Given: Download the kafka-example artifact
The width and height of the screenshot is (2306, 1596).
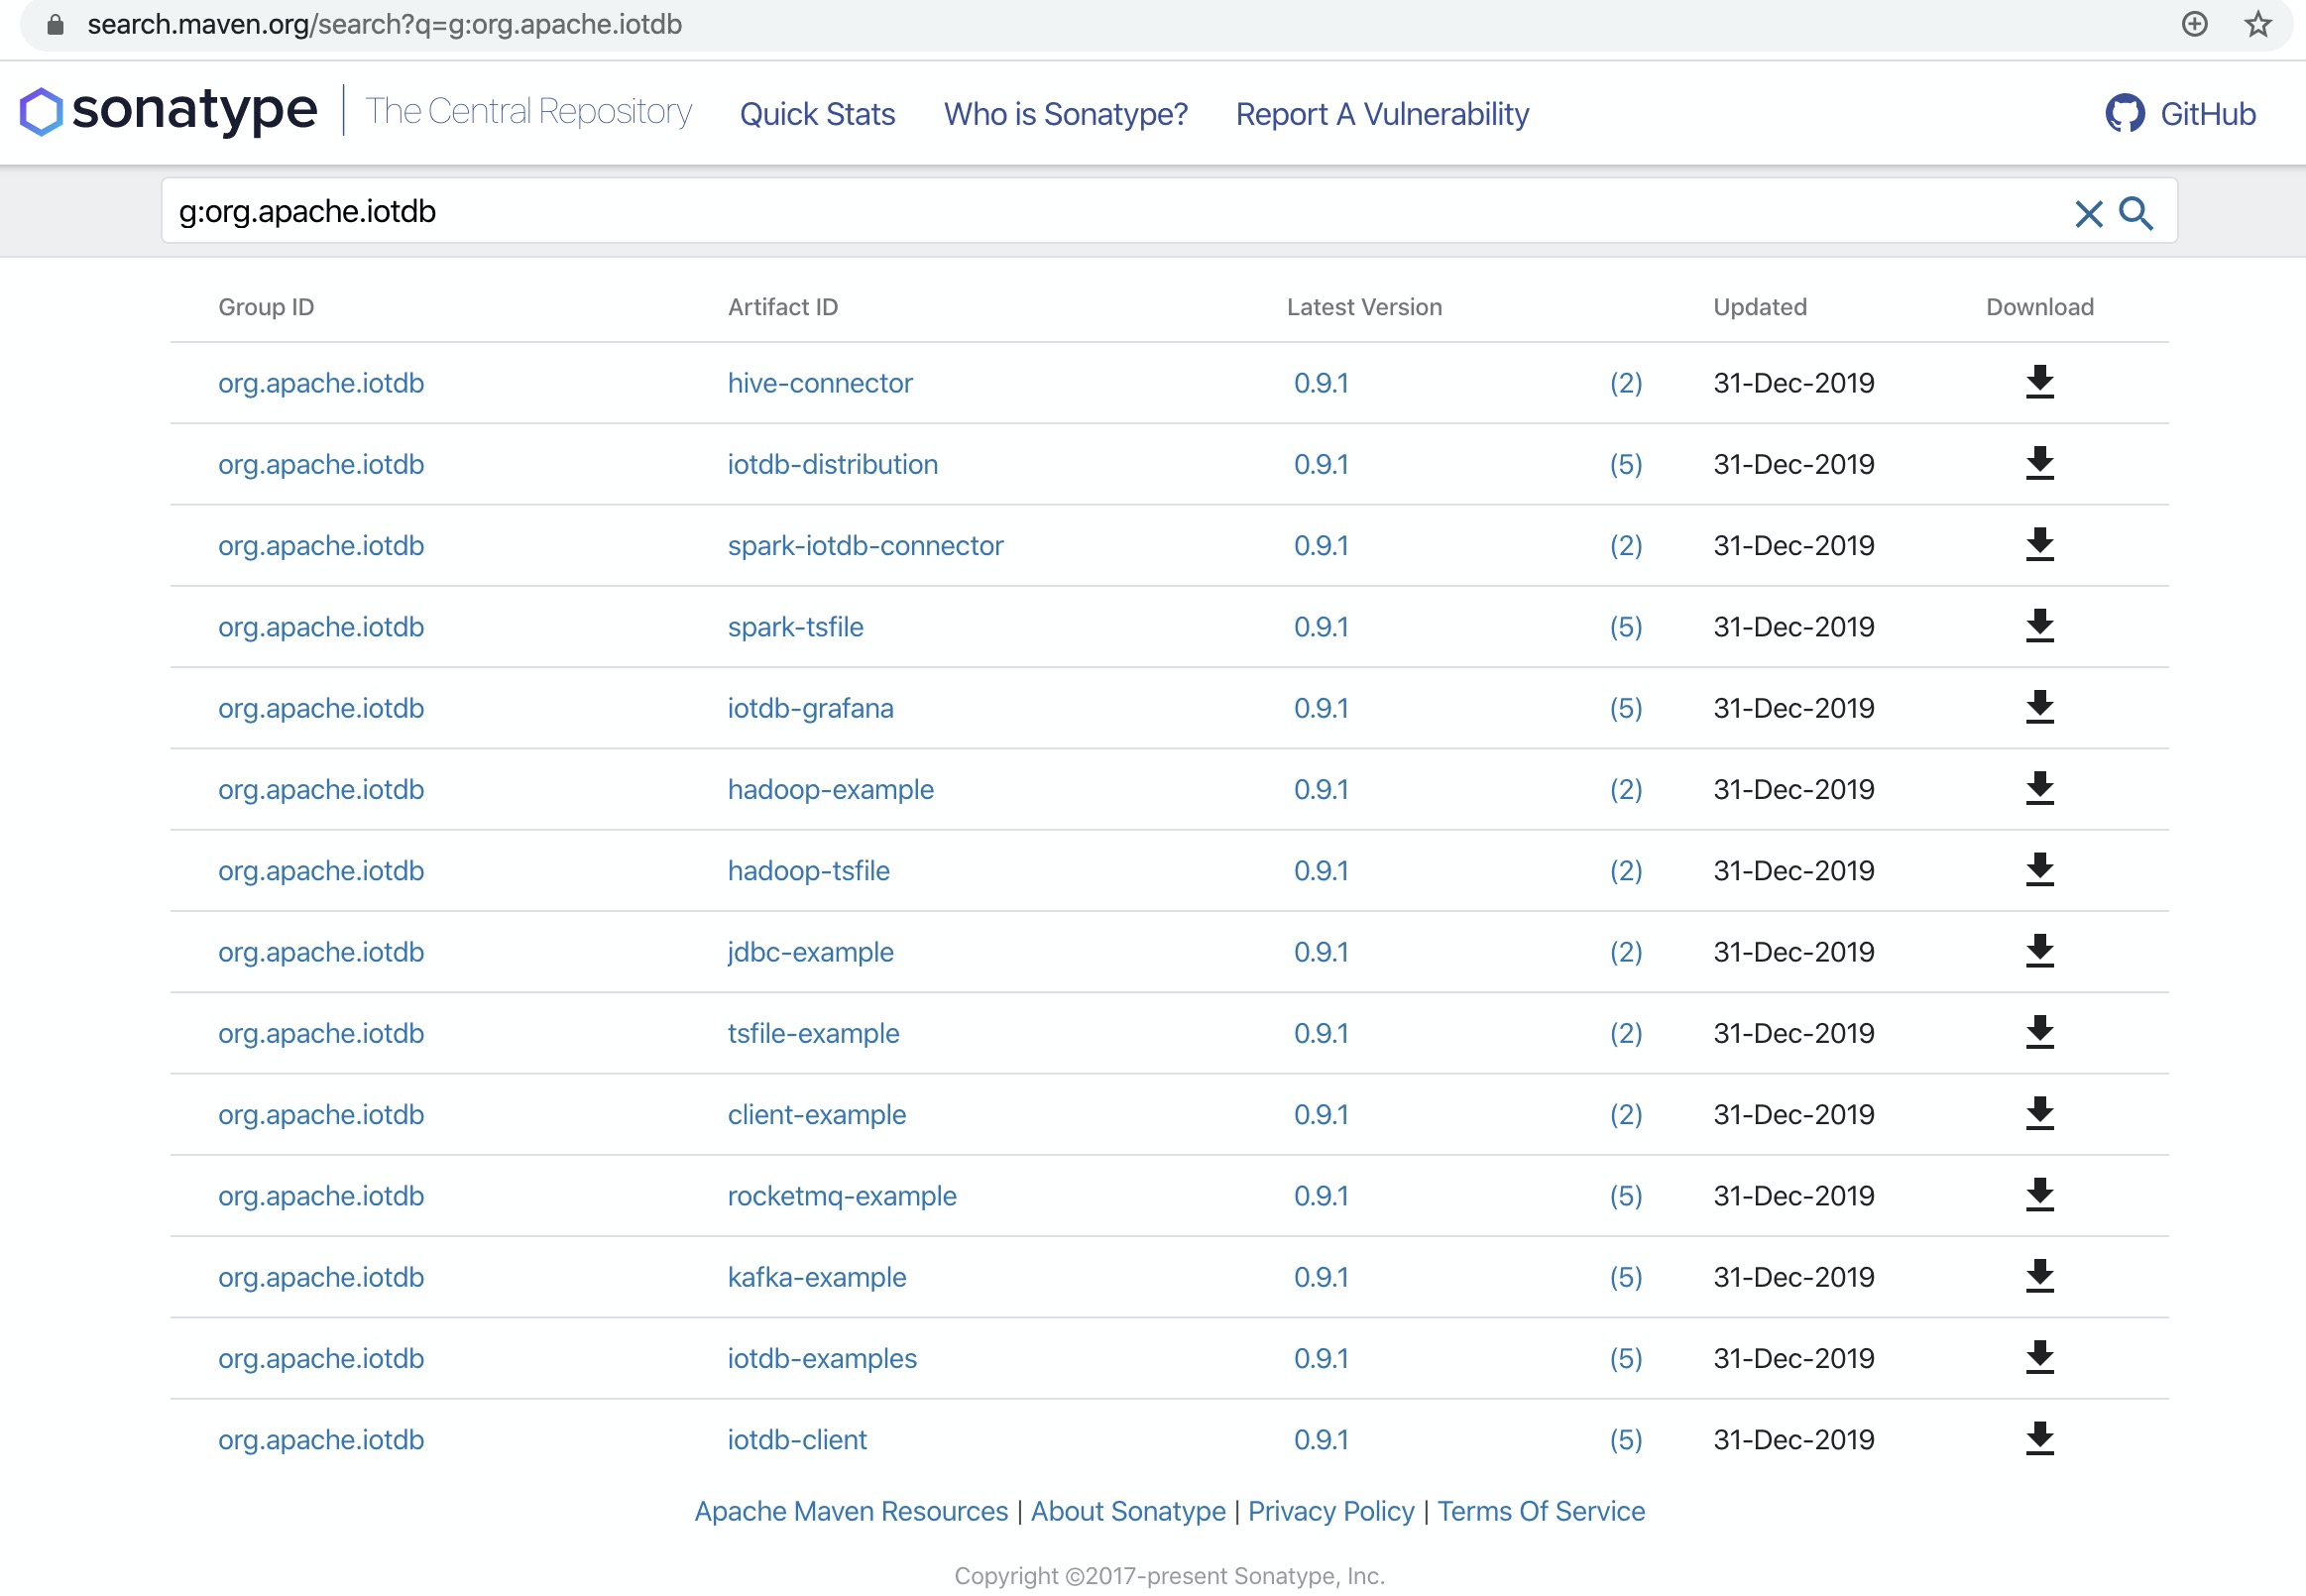Looking at the screenshot, I should (2039, 1276).
